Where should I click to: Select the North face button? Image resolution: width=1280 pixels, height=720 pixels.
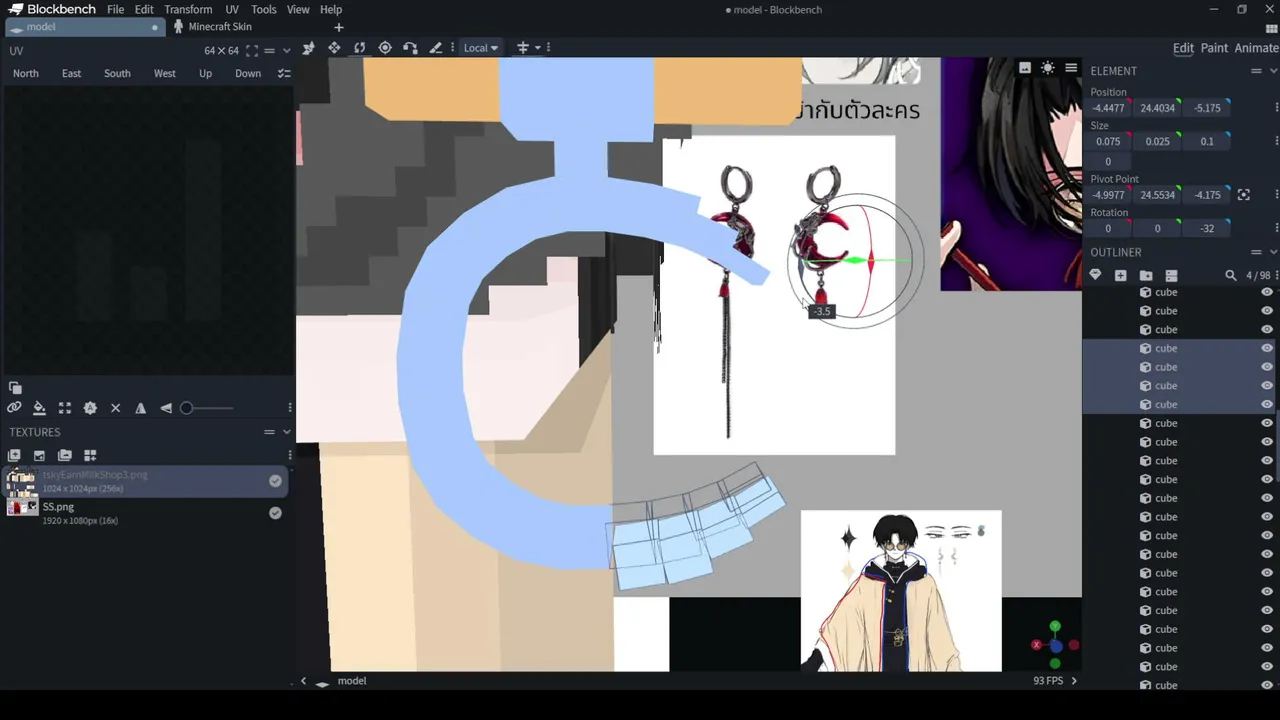click(26, 73)
